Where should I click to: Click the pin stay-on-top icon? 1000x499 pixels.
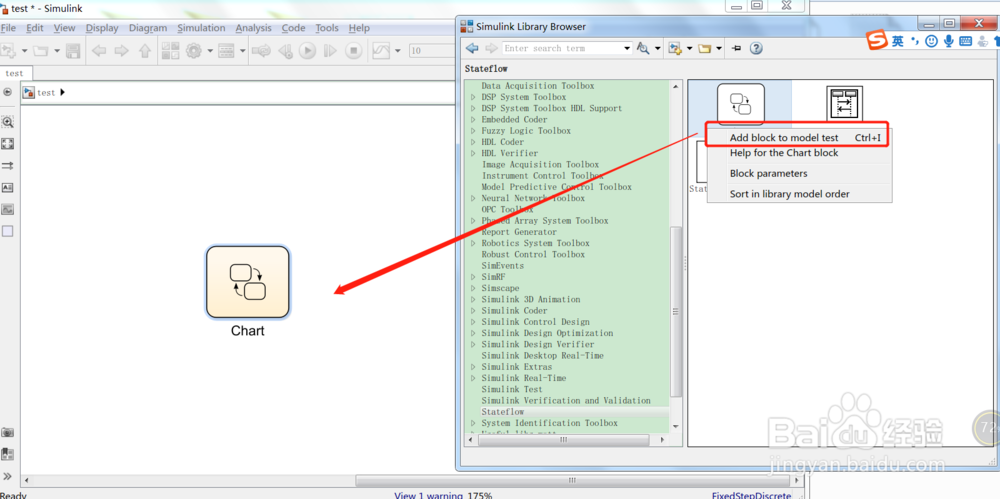click(x=737, y=48)
